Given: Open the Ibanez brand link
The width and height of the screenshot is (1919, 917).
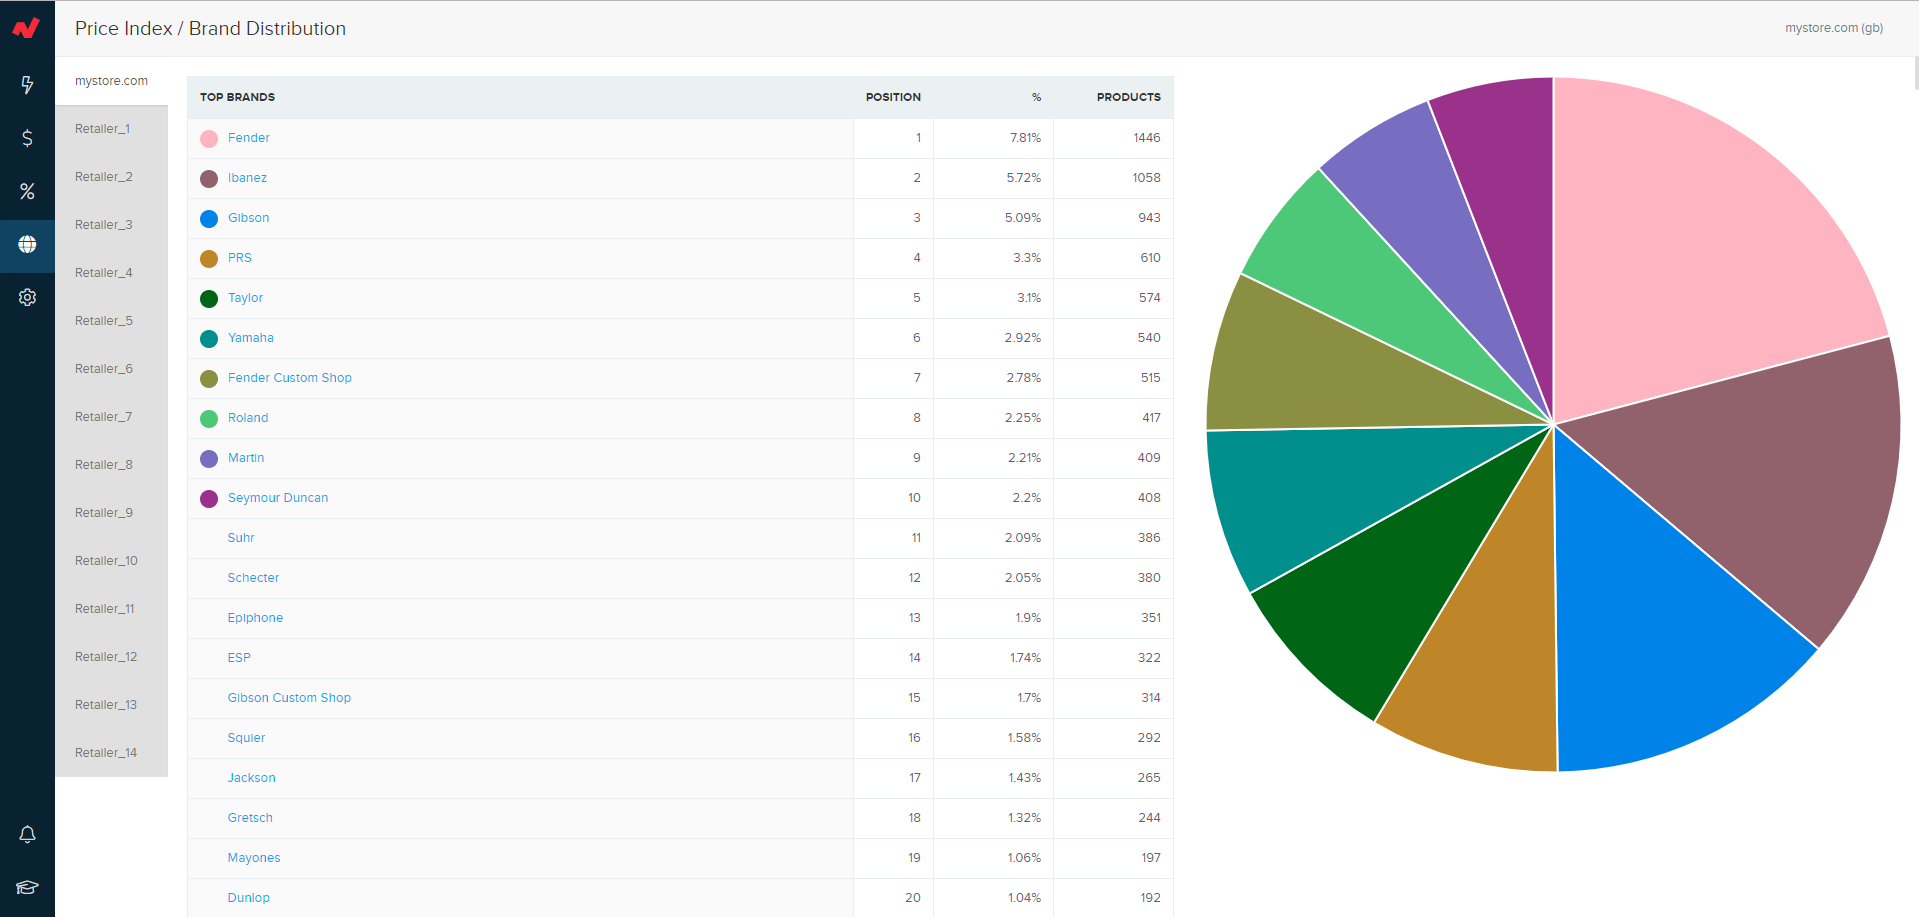Looking at the screenshot, I should coord(247,178).
